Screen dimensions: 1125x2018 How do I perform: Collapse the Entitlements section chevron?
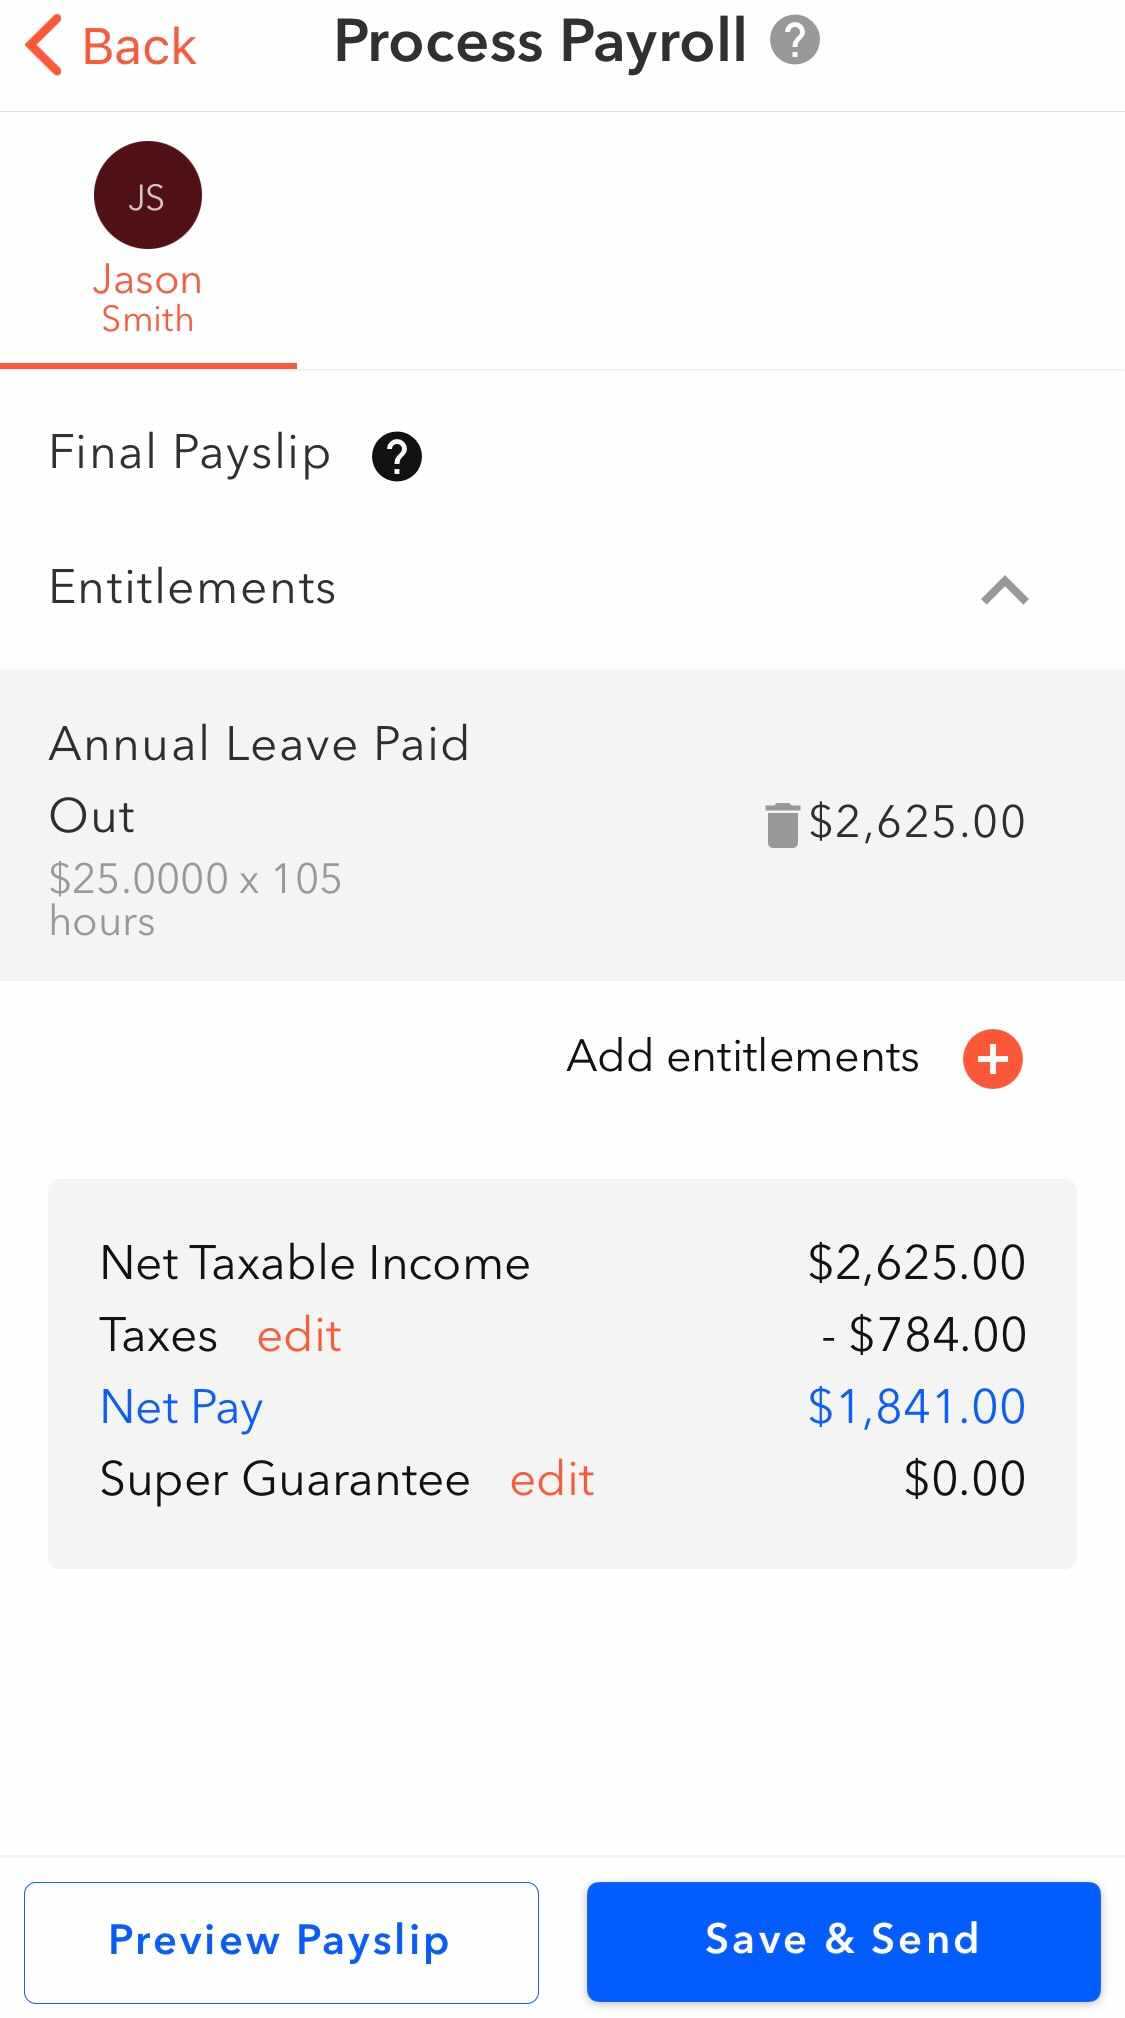[1004, 591]
